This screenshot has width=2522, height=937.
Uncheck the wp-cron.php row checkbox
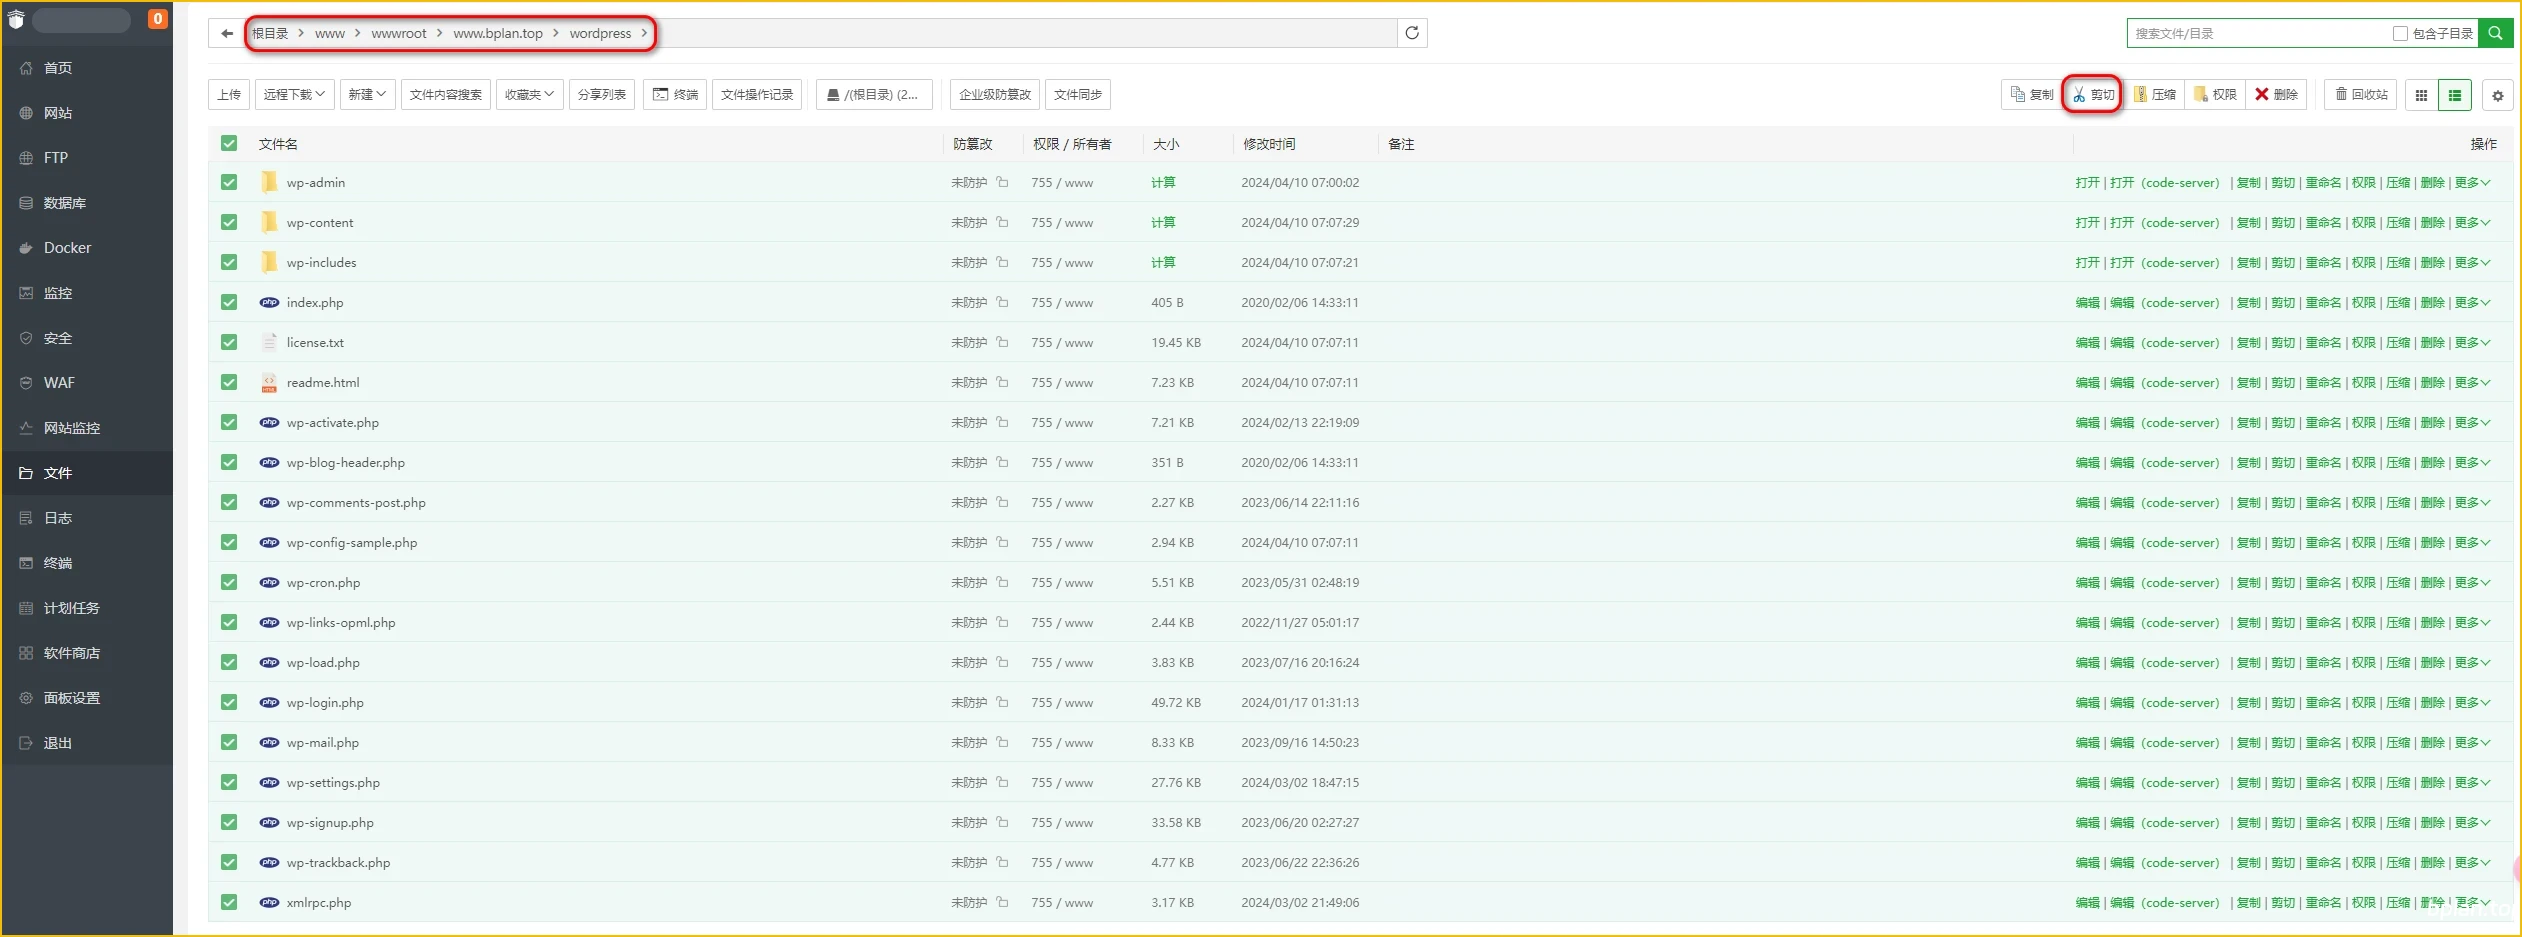coord(229,582)
